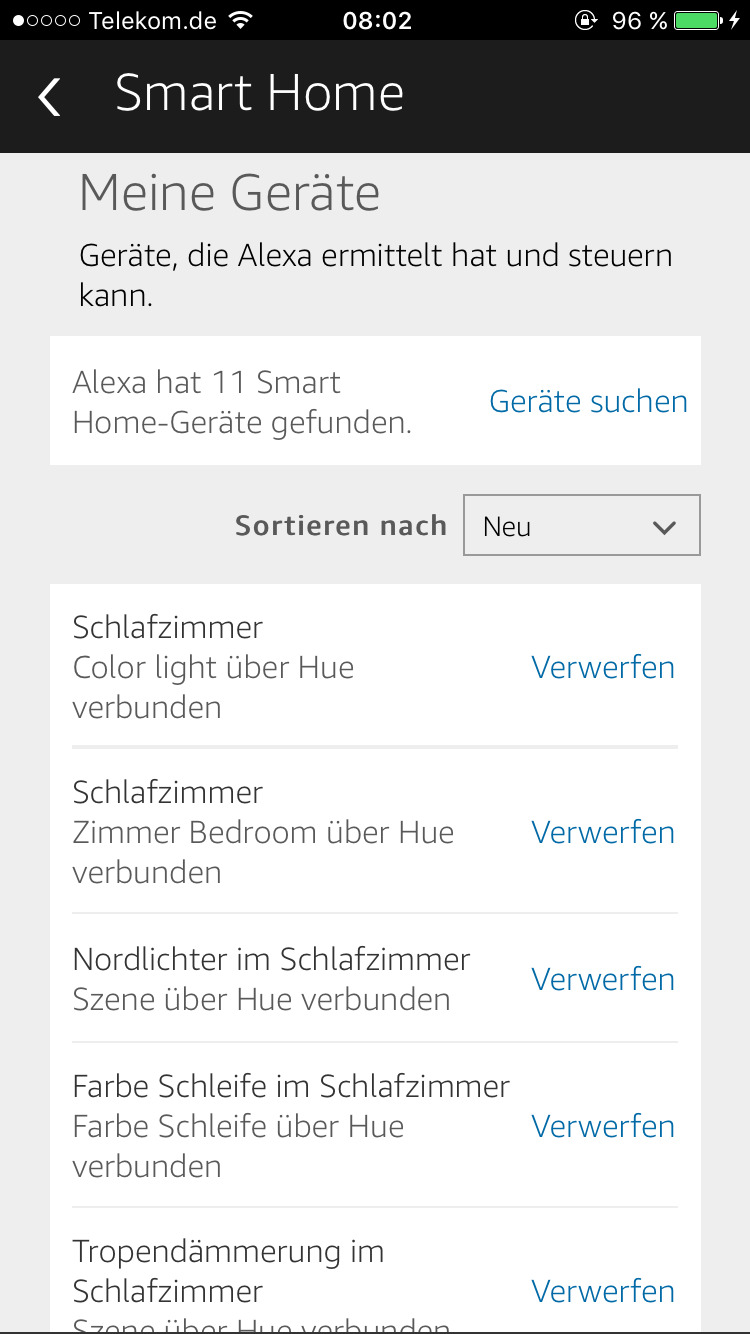Discard Farbe Schleife im Schlafzimmer

click(x=603, y=1126)
